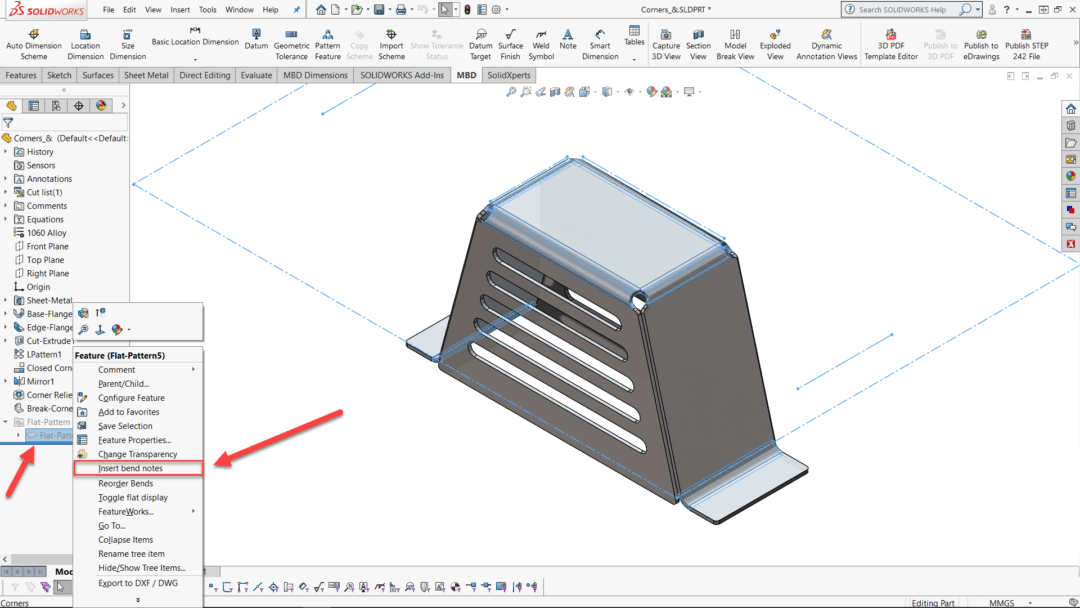1080x608 pixels.
Task: Select the Pattern Feature tool
Action: (327, 42)
